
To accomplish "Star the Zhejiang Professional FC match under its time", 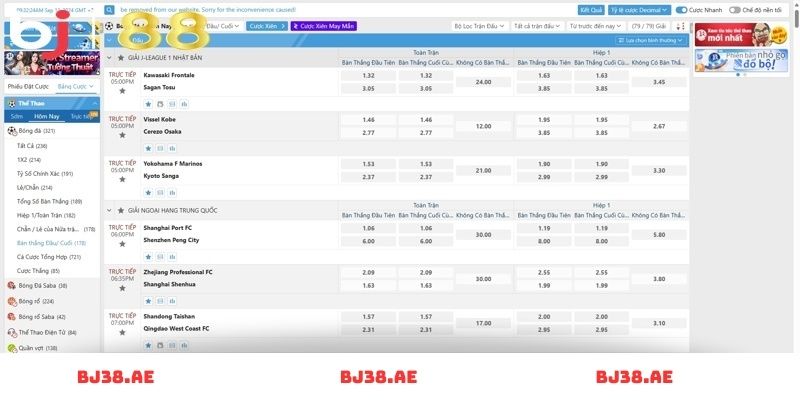I will tap(122, 288).
